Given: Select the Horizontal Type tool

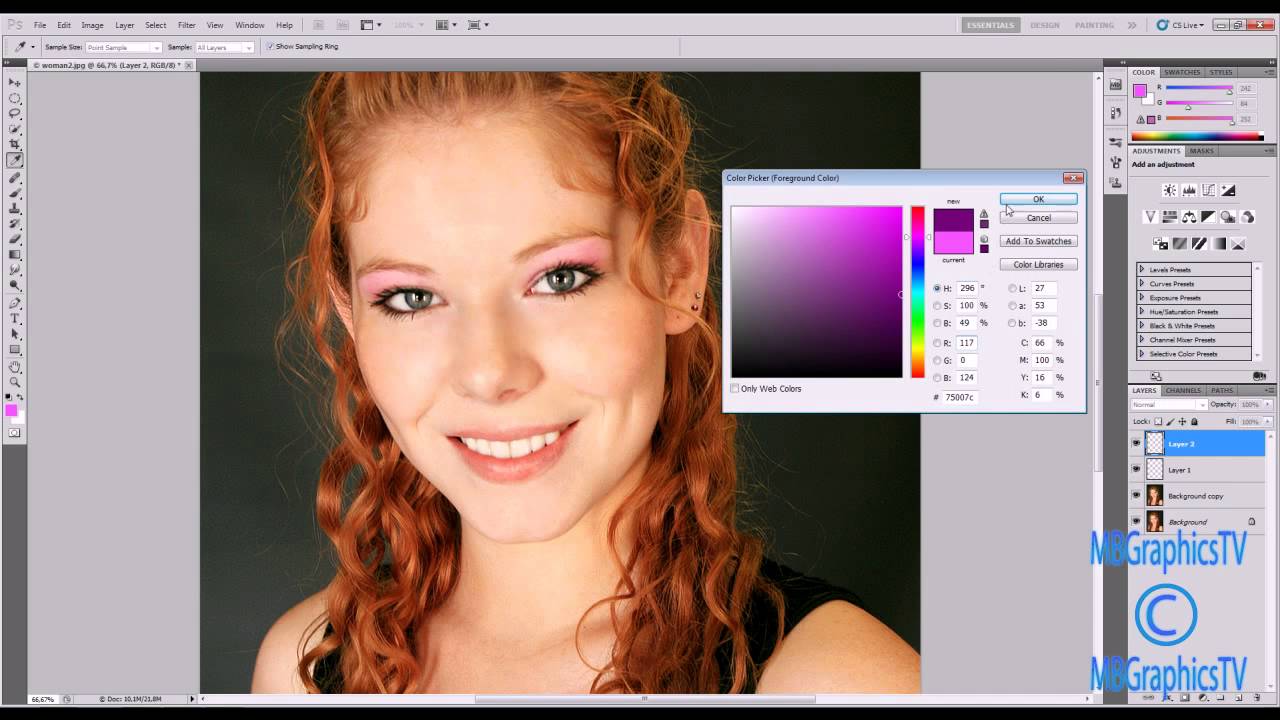Looking at the screenshot, I should tap(15, 318).
